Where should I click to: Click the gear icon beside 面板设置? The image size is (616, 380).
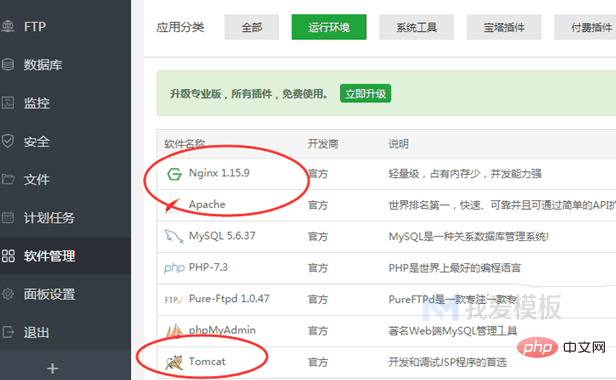point(7,294)
